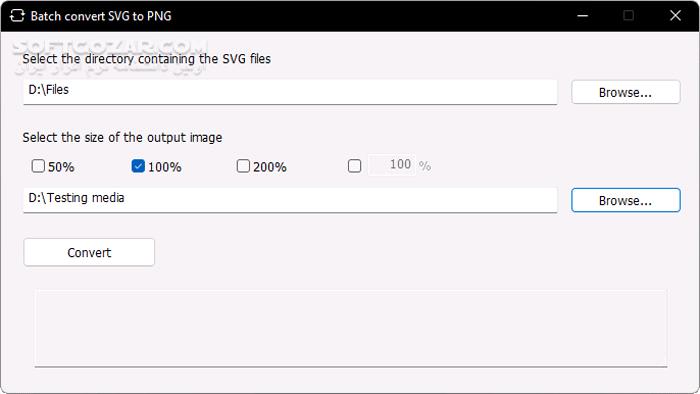Click the 'Select the directory containing the SVG files' label

coord(146,59)
